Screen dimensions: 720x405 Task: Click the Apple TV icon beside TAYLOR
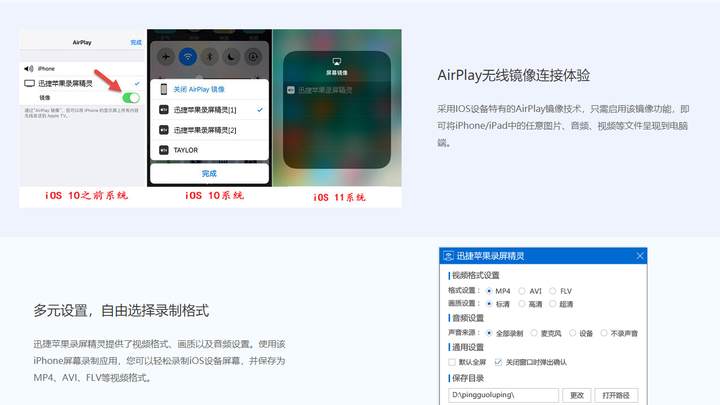pyautogui.click(x=164, y=150)
